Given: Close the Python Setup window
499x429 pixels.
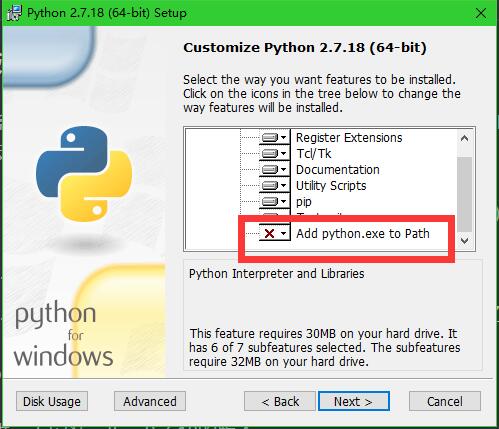Looking at the screenshot, I should (481, 13).
